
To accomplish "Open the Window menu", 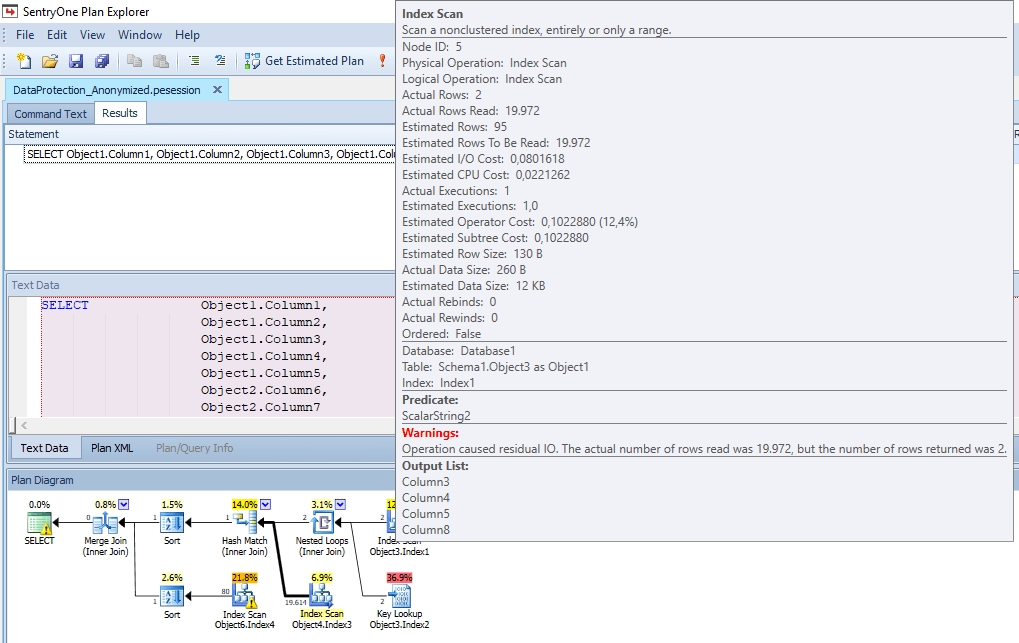I will [140, 35].
